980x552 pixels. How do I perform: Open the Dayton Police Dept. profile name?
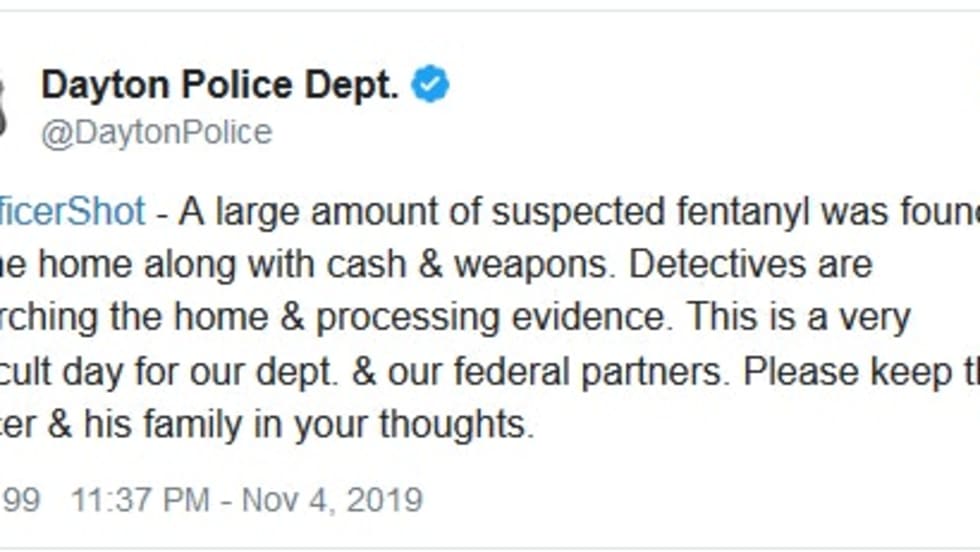pyautogui.click(x=220, y=87)
